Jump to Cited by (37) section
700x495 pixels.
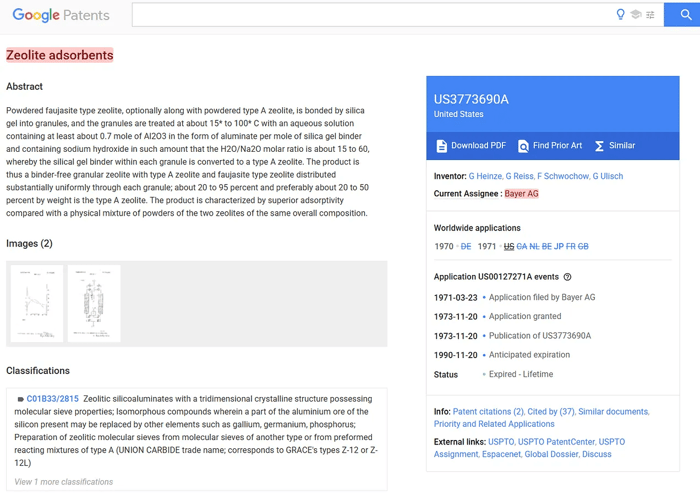coord(551,412)
